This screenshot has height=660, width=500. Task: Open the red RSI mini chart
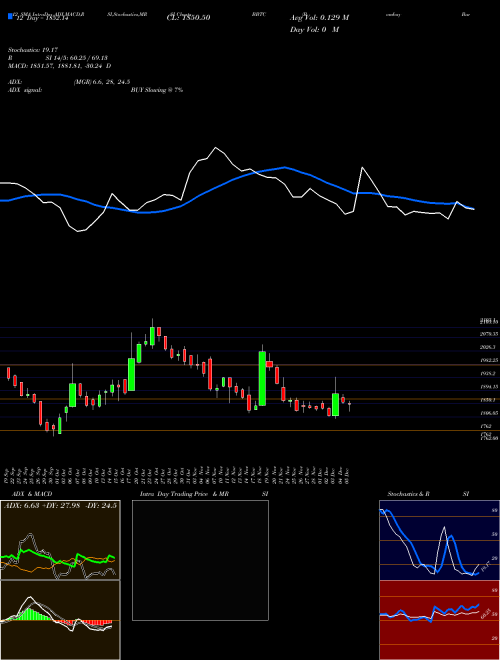[439, 620]
